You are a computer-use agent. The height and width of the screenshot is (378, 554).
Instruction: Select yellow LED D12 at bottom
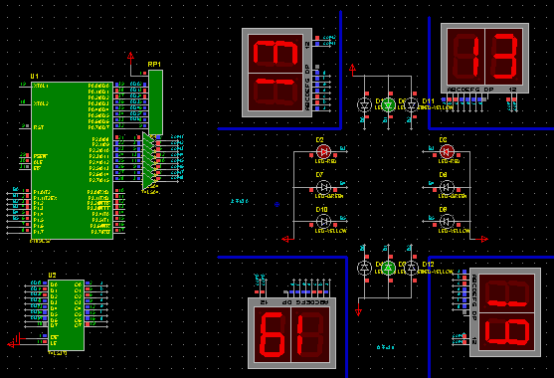(x=412, y=268)
